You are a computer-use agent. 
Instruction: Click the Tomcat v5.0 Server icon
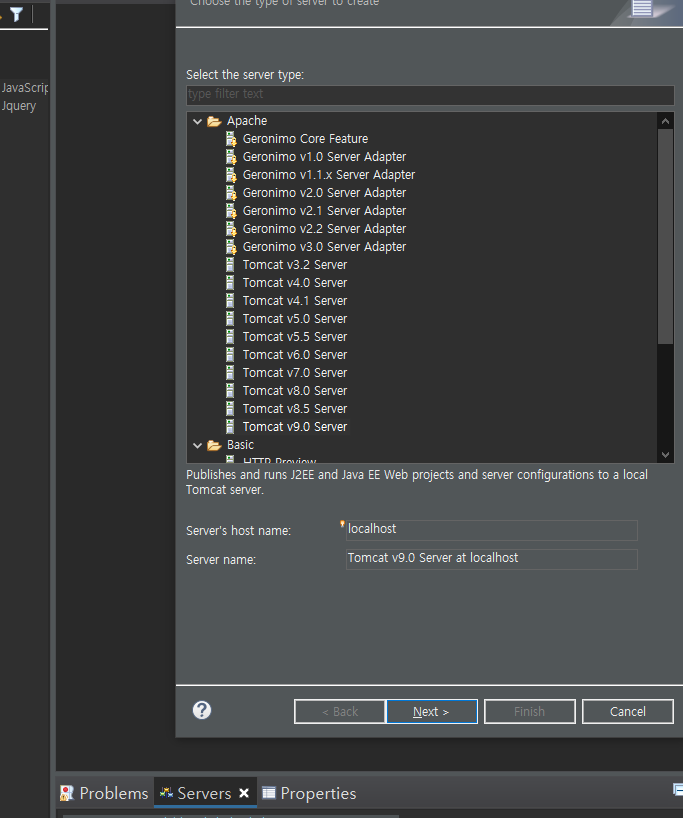click(230, 319)
